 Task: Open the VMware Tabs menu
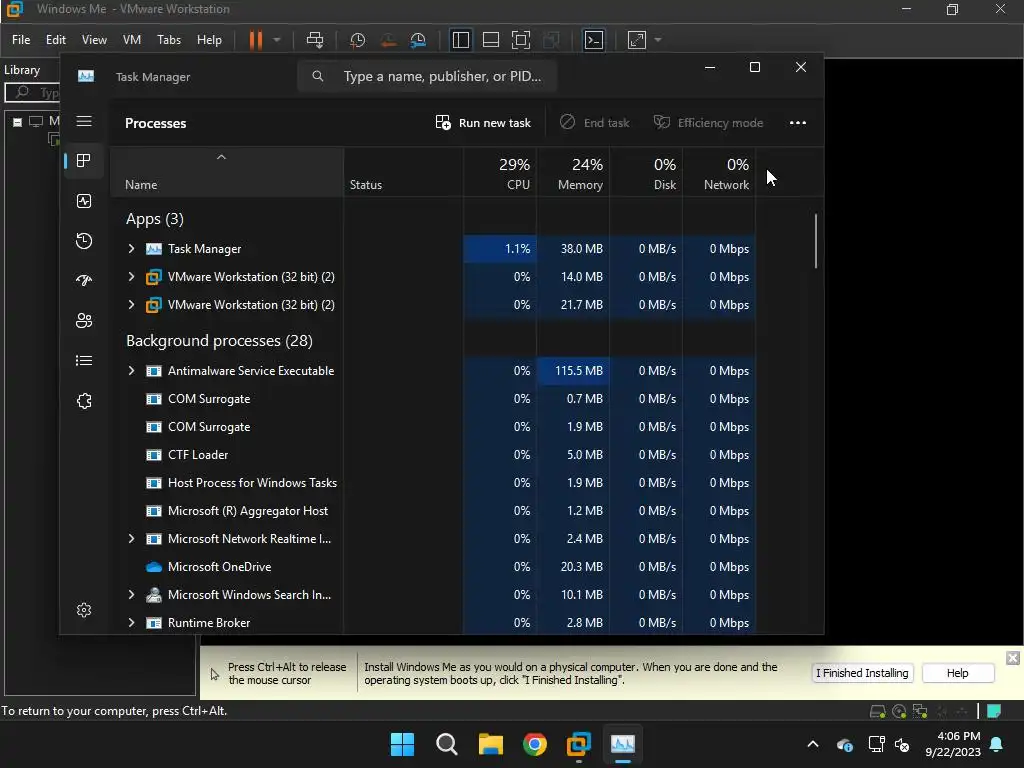(169, 40)
